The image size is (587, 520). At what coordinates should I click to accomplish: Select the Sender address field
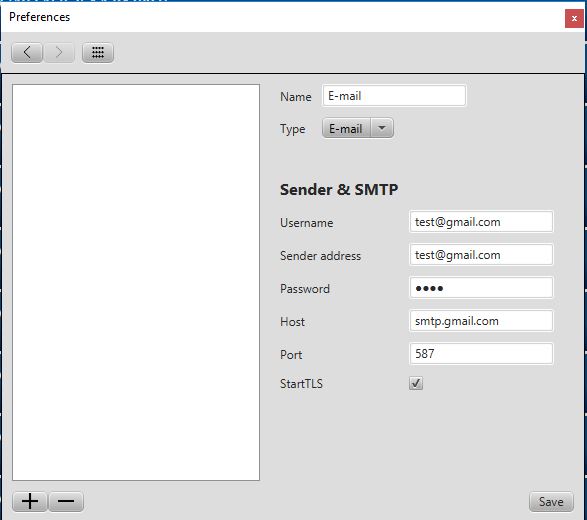[x=481, y=255]
